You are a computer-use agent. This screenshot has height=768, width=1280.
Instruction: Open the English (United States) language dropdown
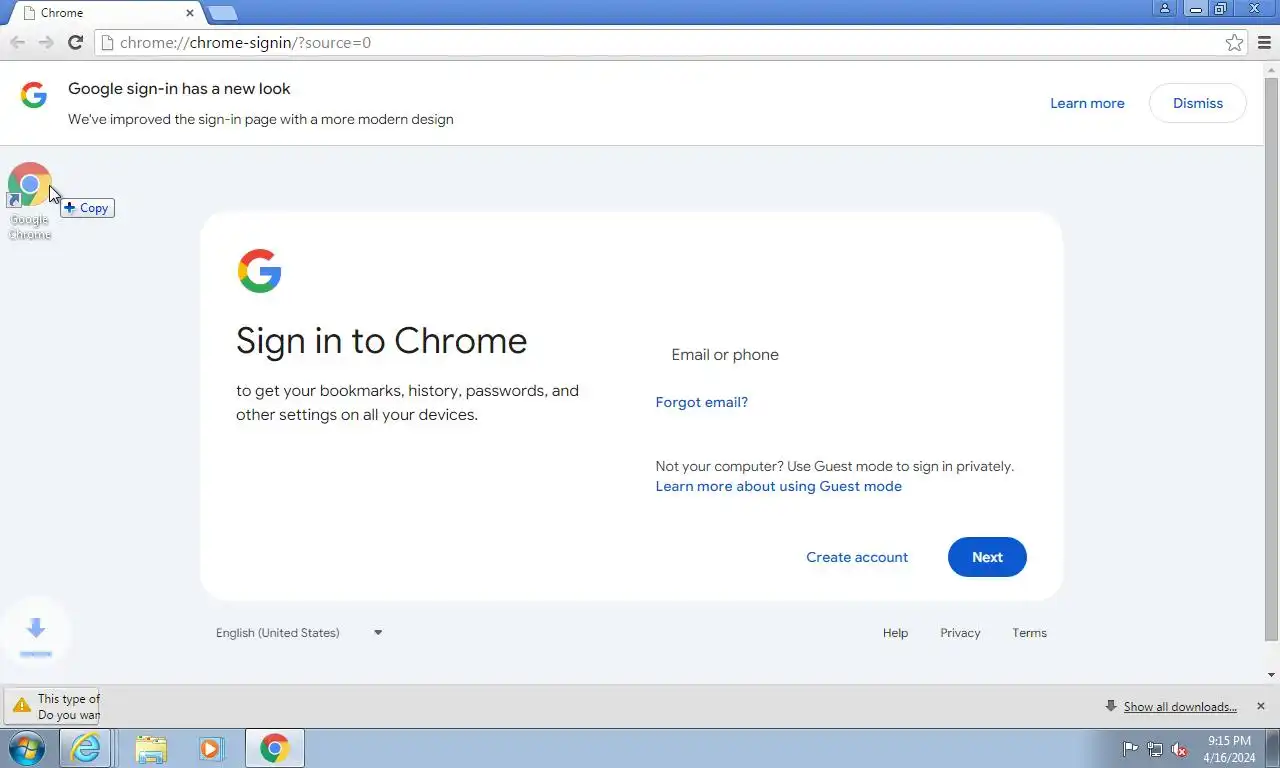(299, 632)
